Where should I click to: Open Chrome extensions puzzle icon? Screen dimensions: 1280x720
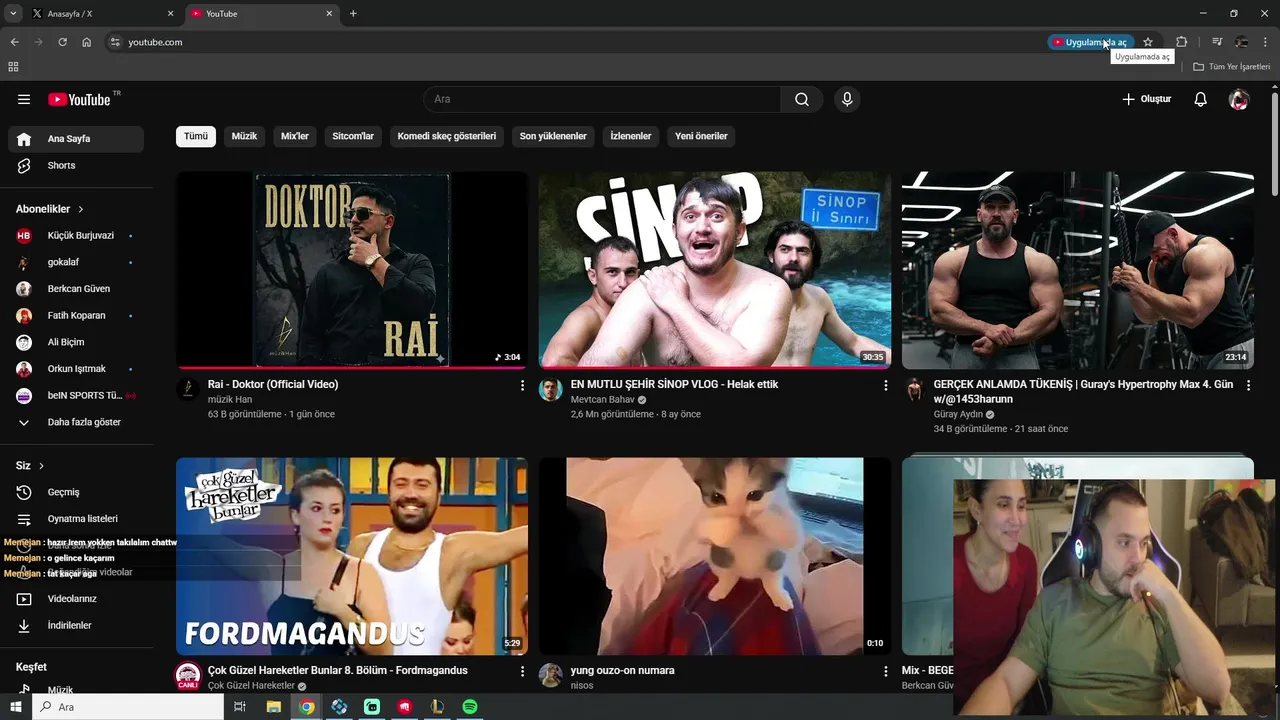pos(1181,42)
